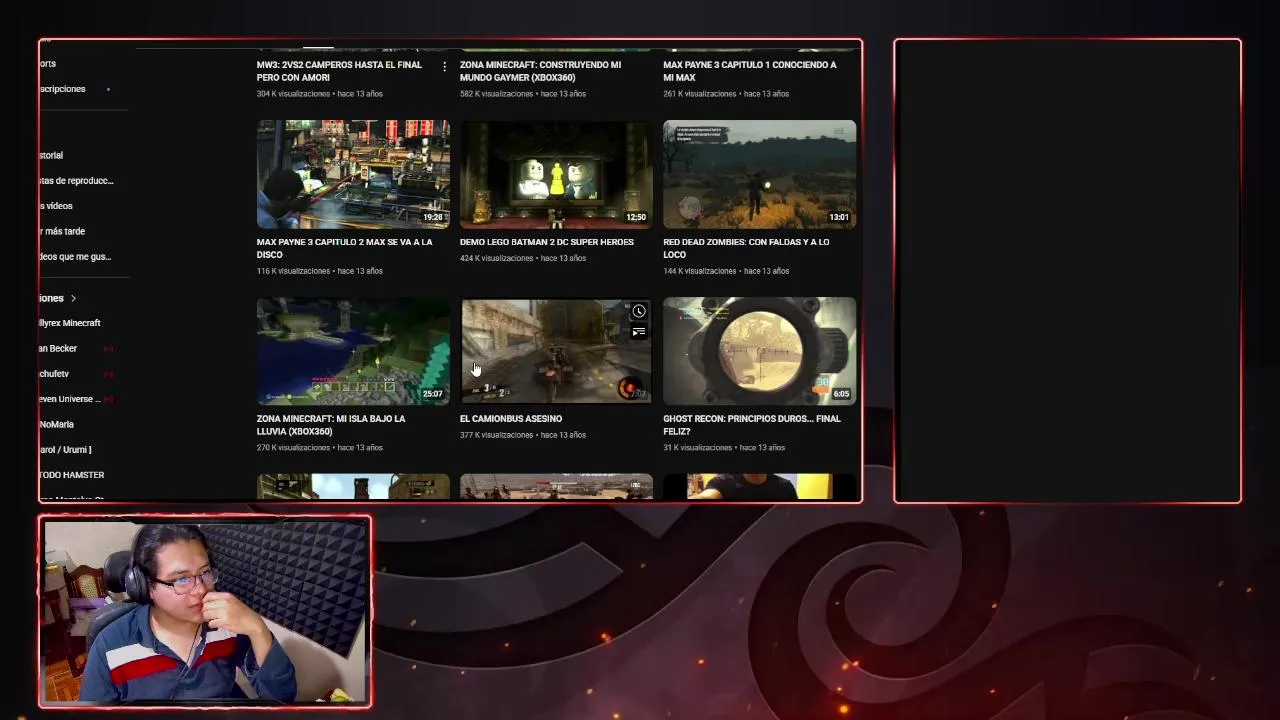The image size is (1280, 720).
Task: Open Ghost Recon Principios Duros video thumbnail
Action: pos(759,351)
